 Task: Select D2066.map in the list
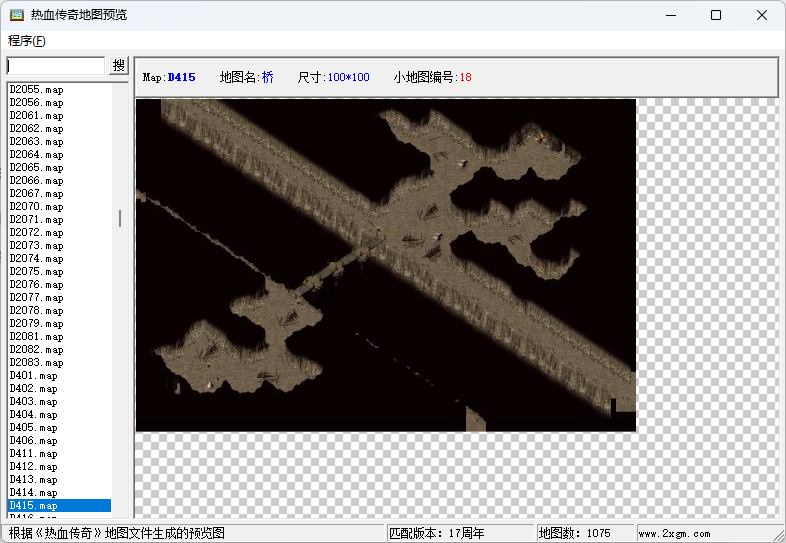click(59, 180)
